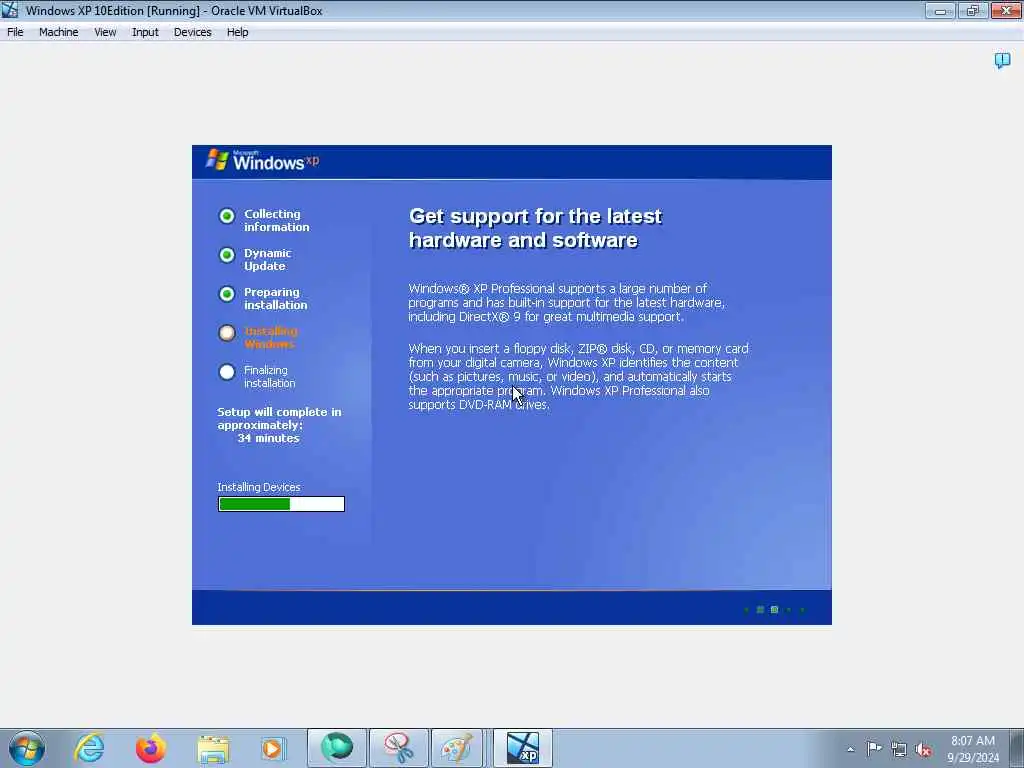Click the Preparing installation step indicator
The height and width of the screenshot is (768, 1024).
tap(227, 294)
